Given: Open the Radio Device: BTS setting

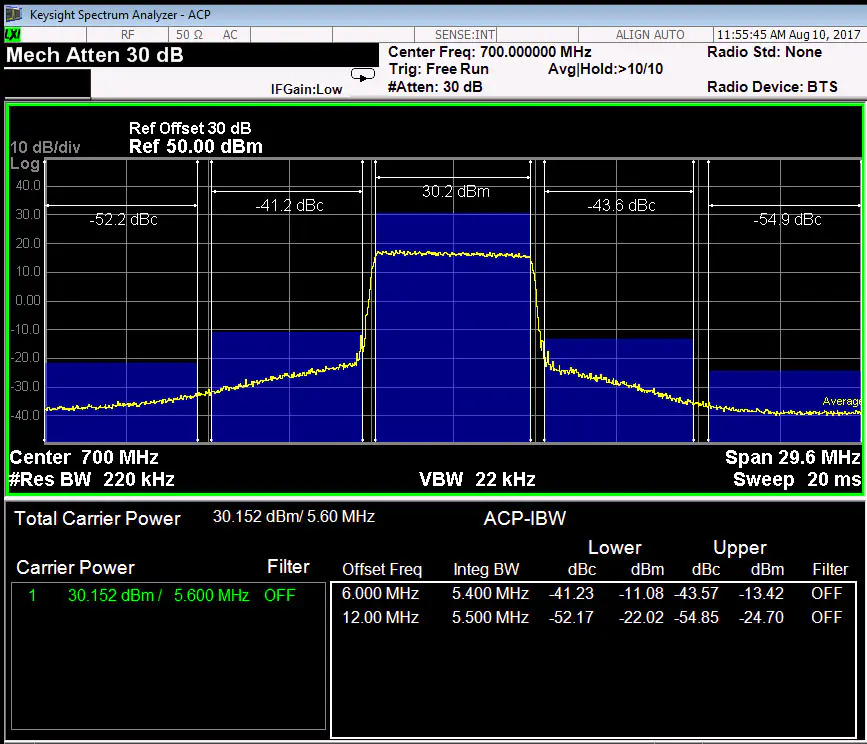Looking at the screenshot, I should coord(771,87).
